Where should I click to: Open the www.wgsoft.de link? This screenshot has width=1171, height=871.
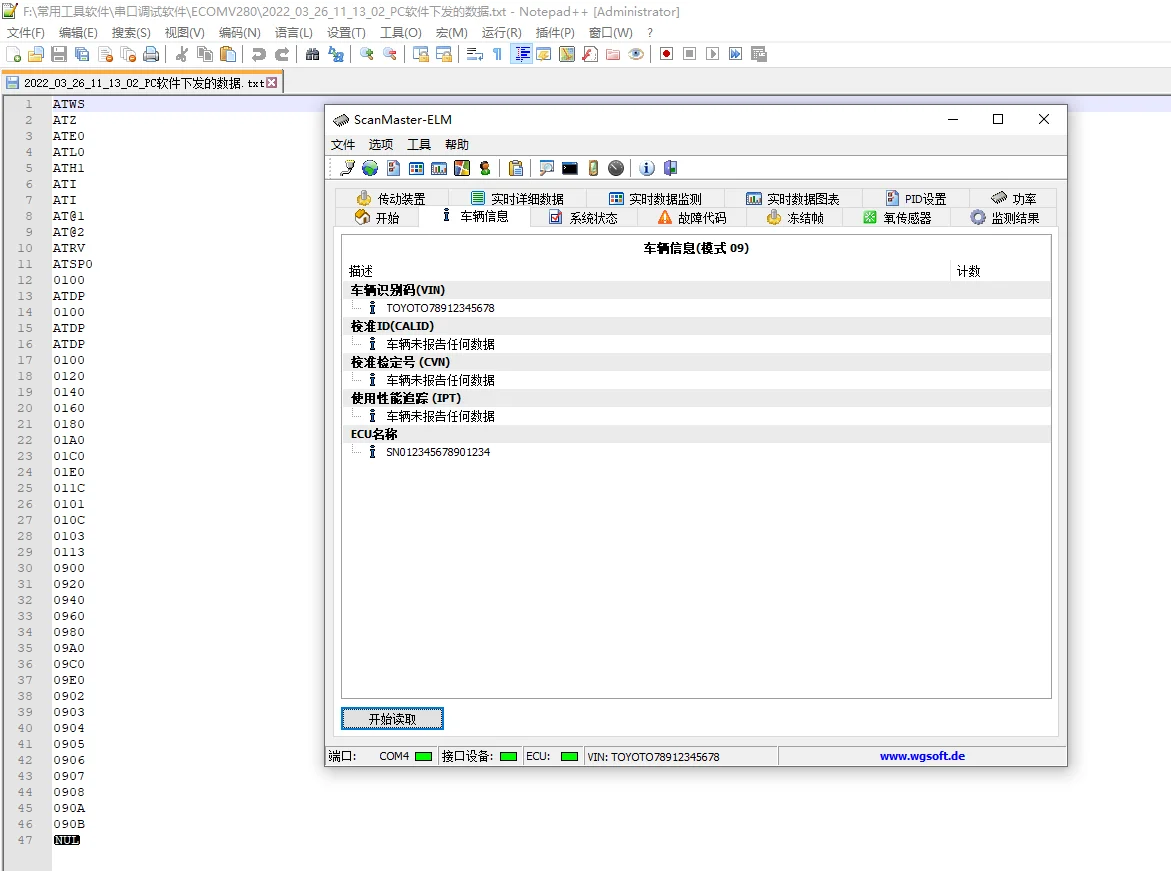922,756
